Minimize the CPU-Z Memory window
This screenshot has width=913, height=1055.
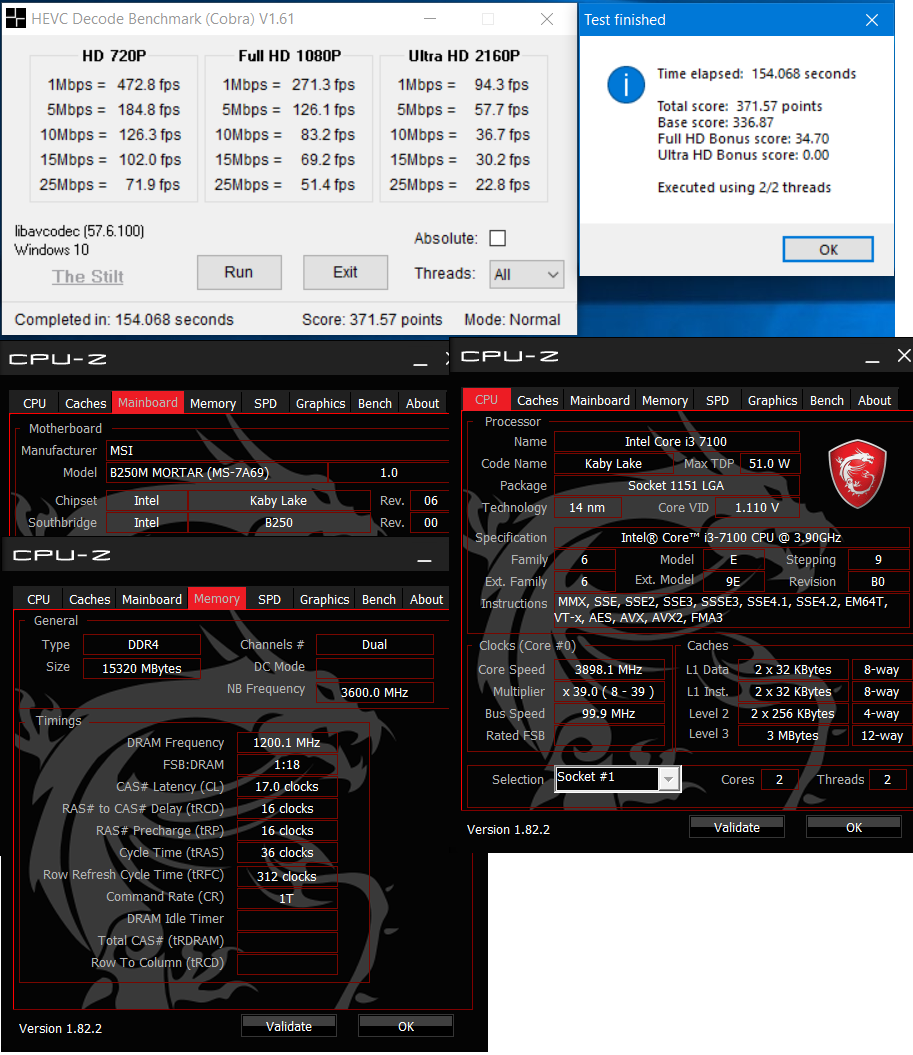point(424,560)
